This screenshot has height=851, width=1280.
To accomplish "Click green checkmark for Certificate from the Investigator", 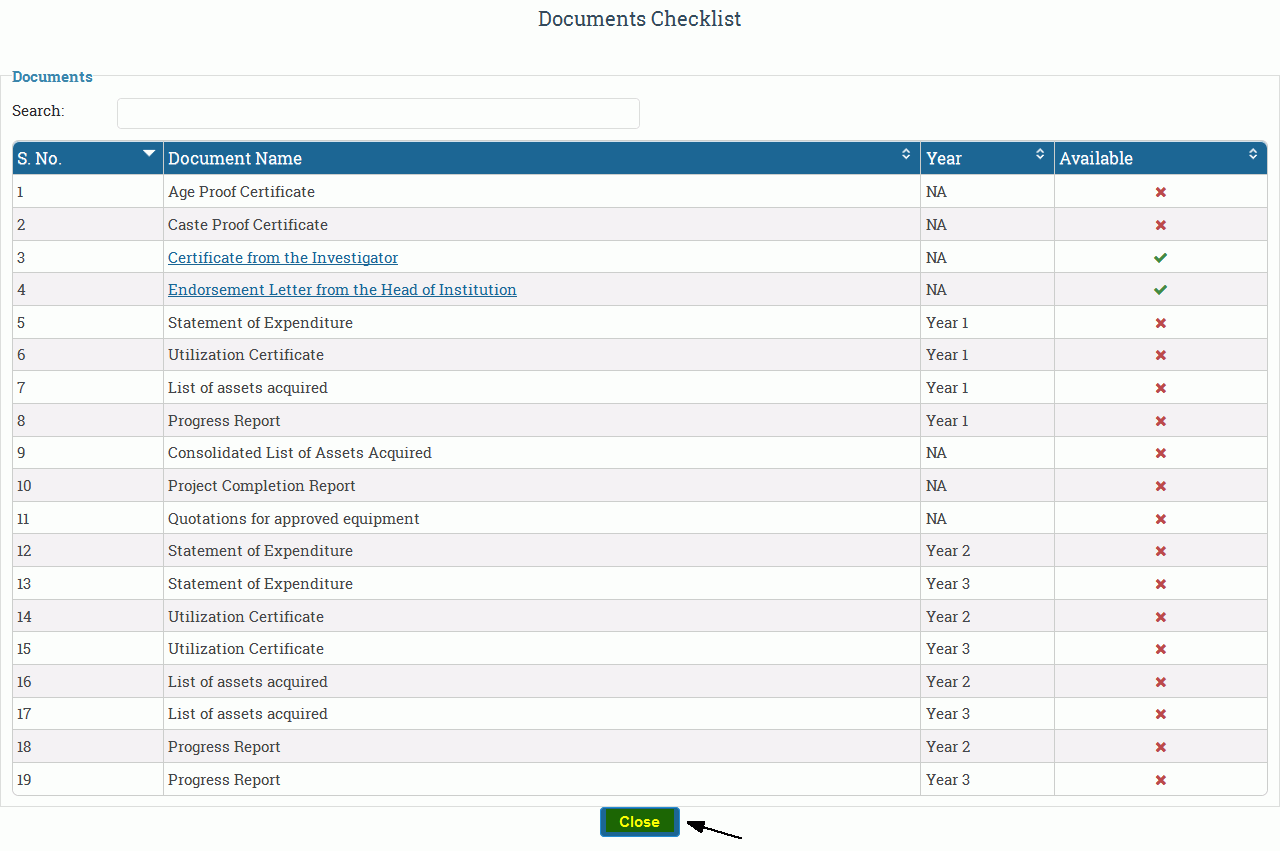I will point(1161,258).
